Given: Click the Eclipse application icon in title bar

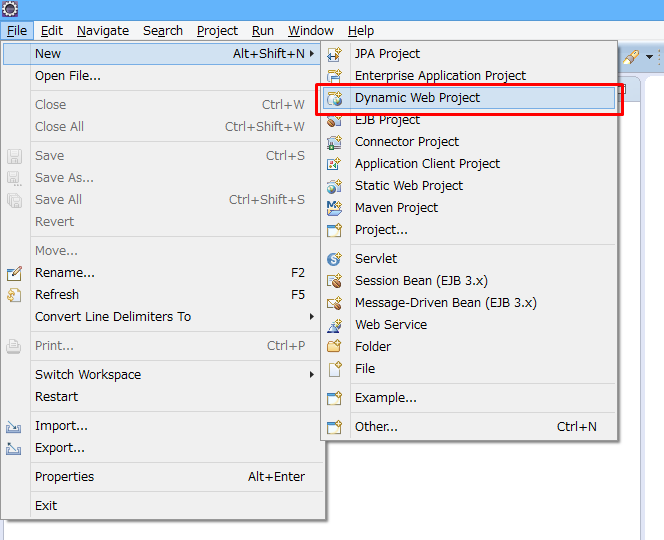Looking at the screenshot, I should tap(10, 8).
